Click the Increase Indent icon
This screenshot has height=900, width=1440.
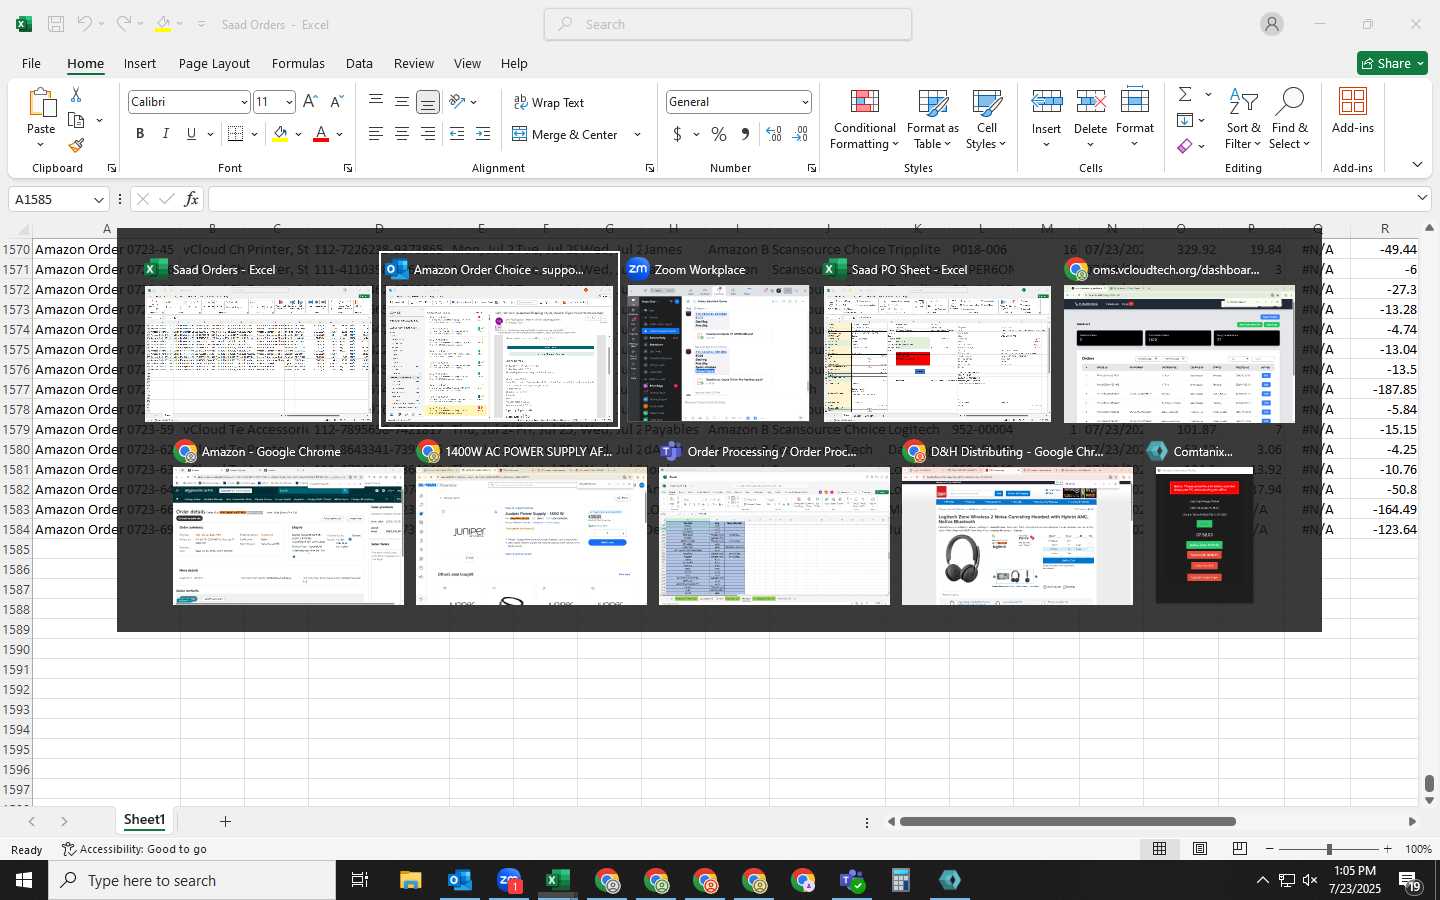pyautogui.click(x=483, y=134)
